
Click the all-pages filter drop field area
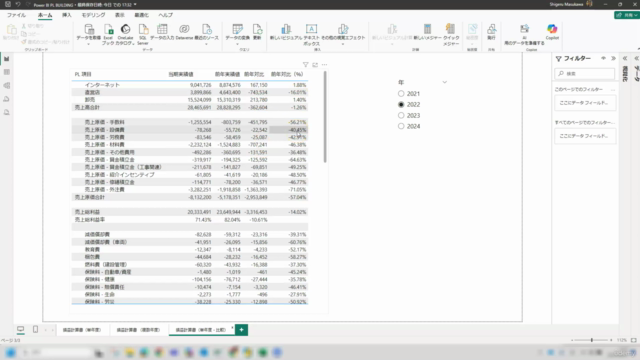tap(584, 136)
